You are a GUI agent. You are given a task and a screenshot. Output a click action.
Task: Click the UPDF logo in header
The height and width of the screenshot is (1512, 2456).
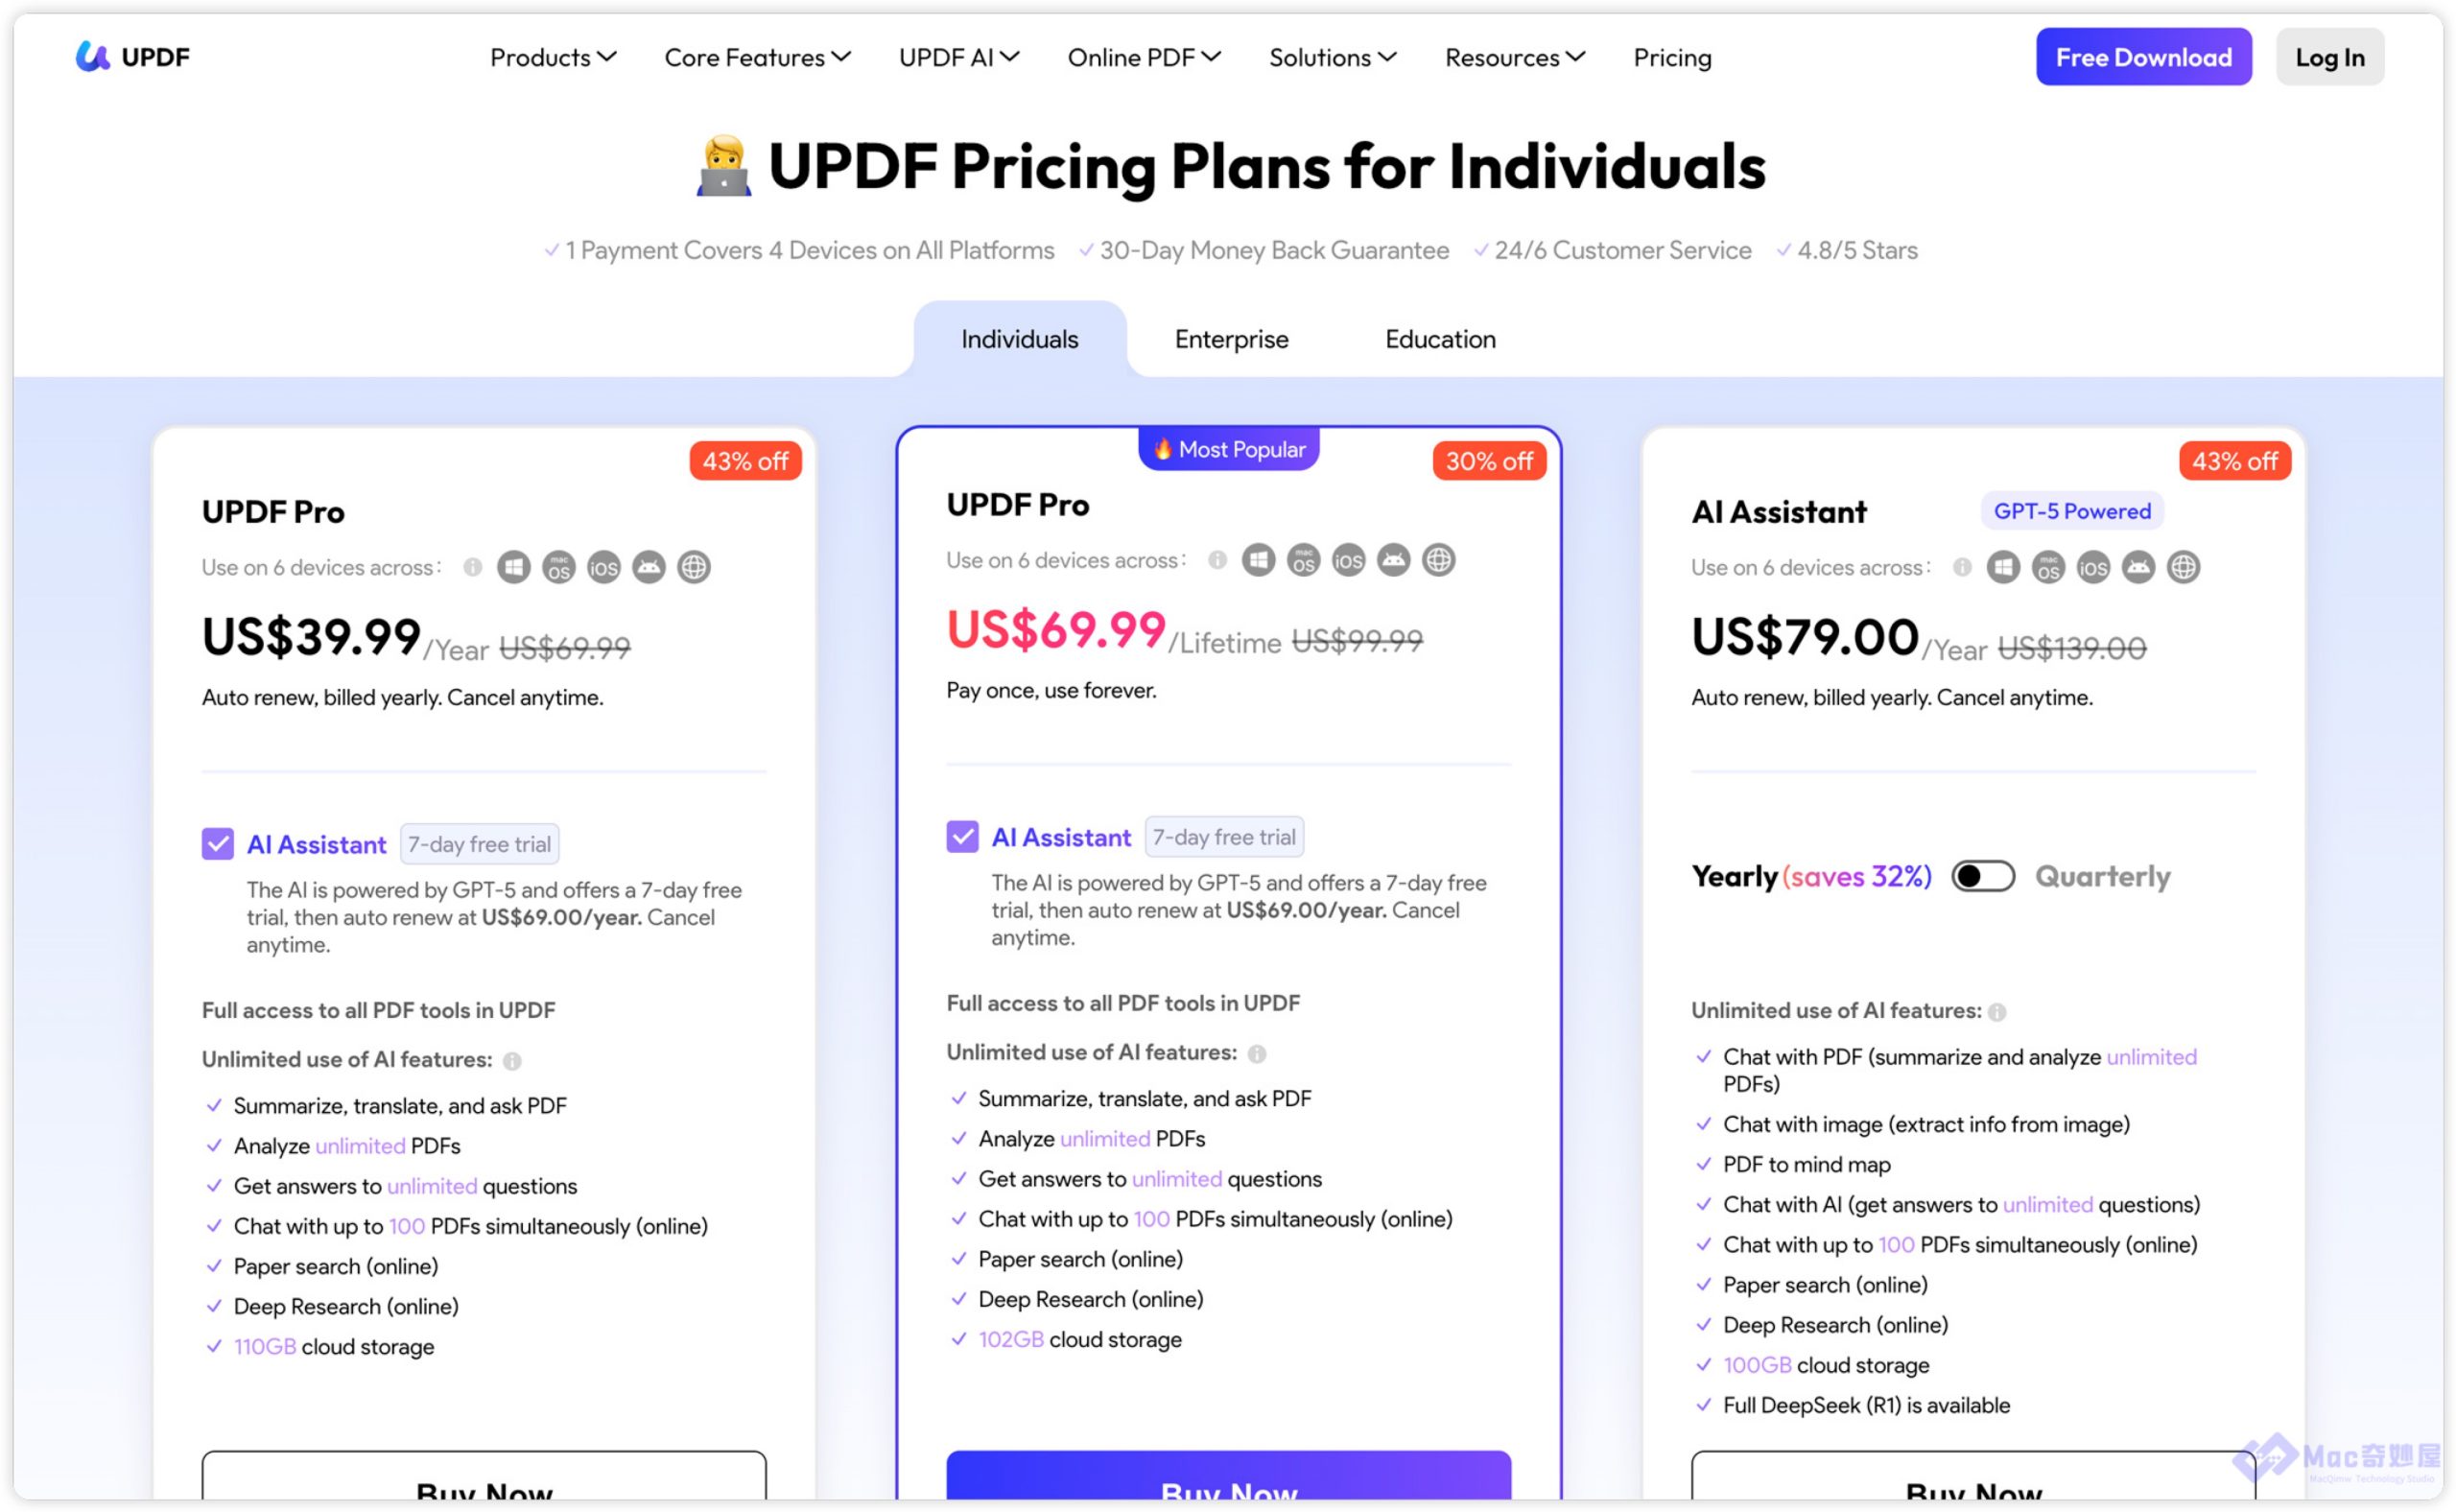point(132,57)
